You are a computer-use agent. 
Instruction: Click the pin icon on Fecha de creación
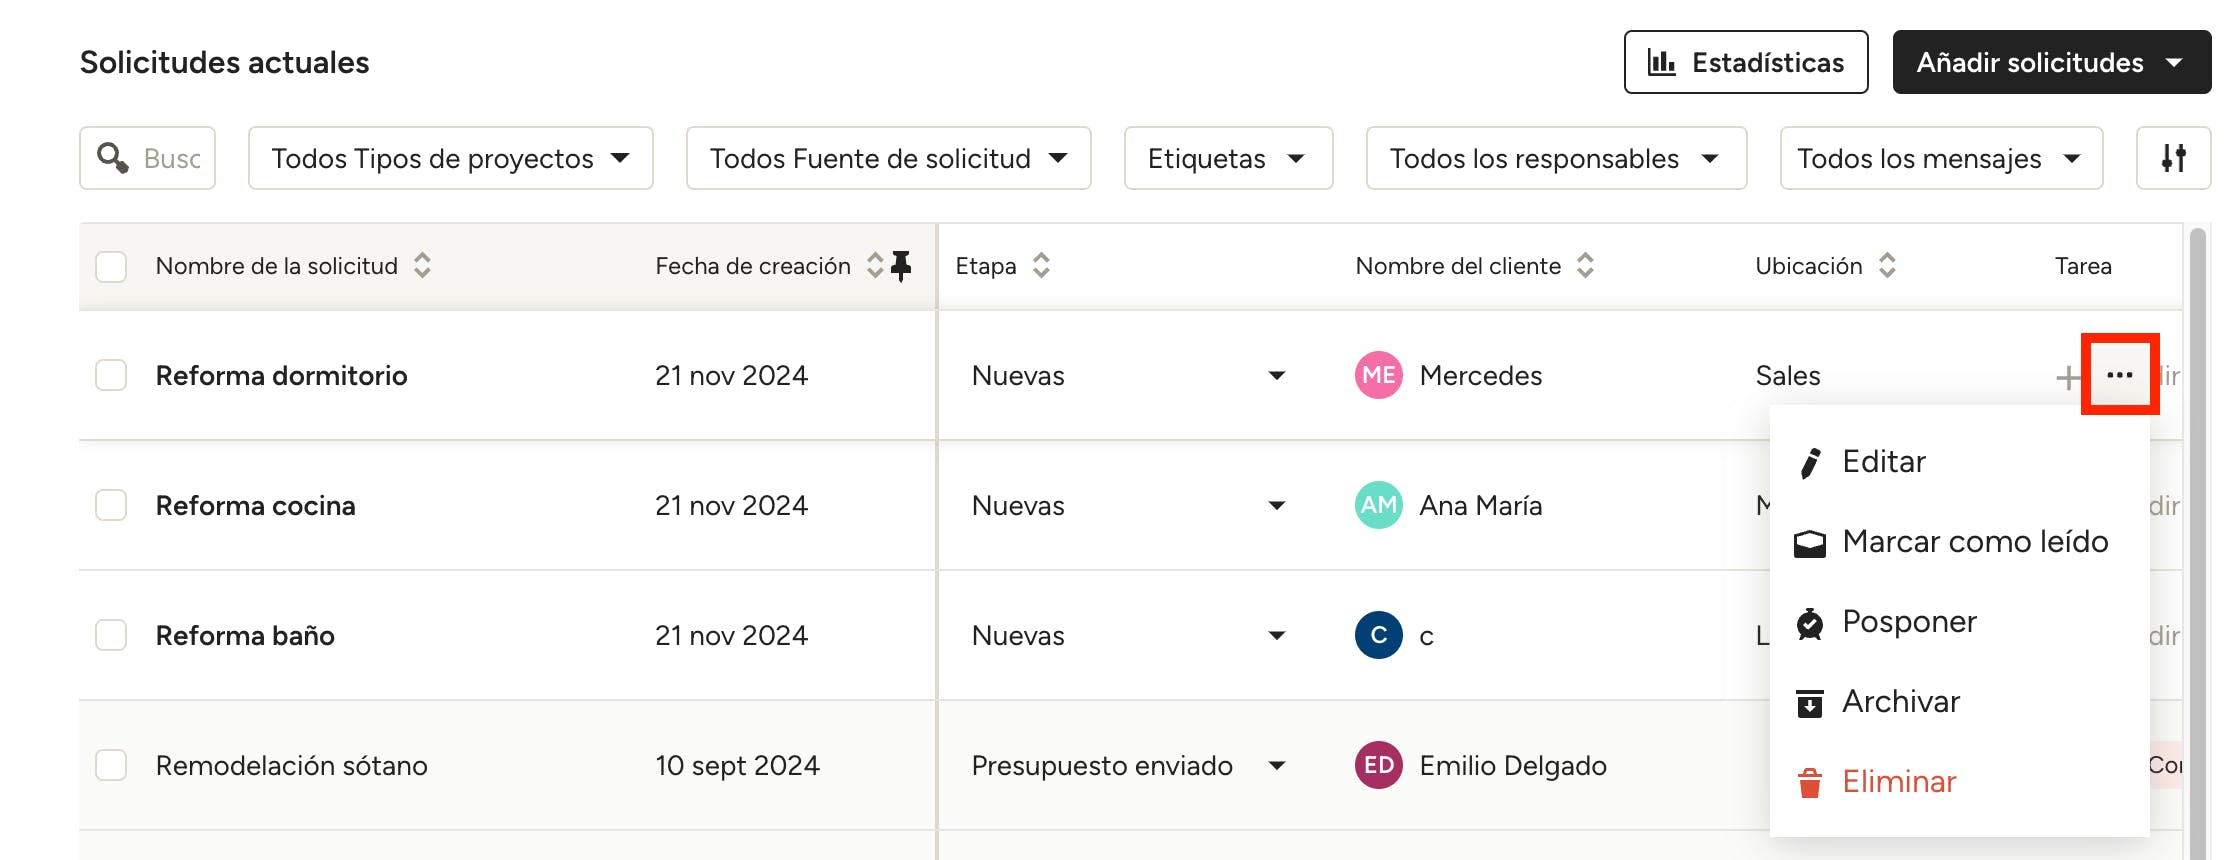click(x=901, y=265)
